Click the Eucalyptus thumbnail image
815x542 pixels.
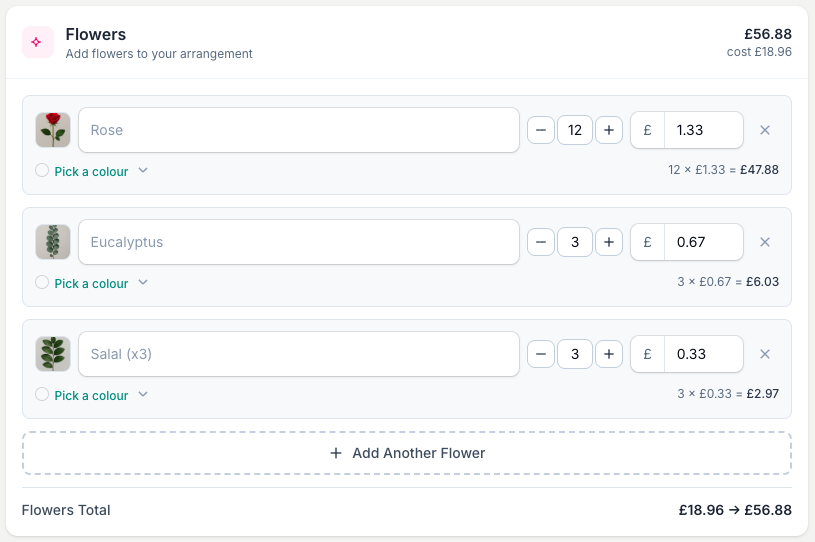(x=53, y=242)
